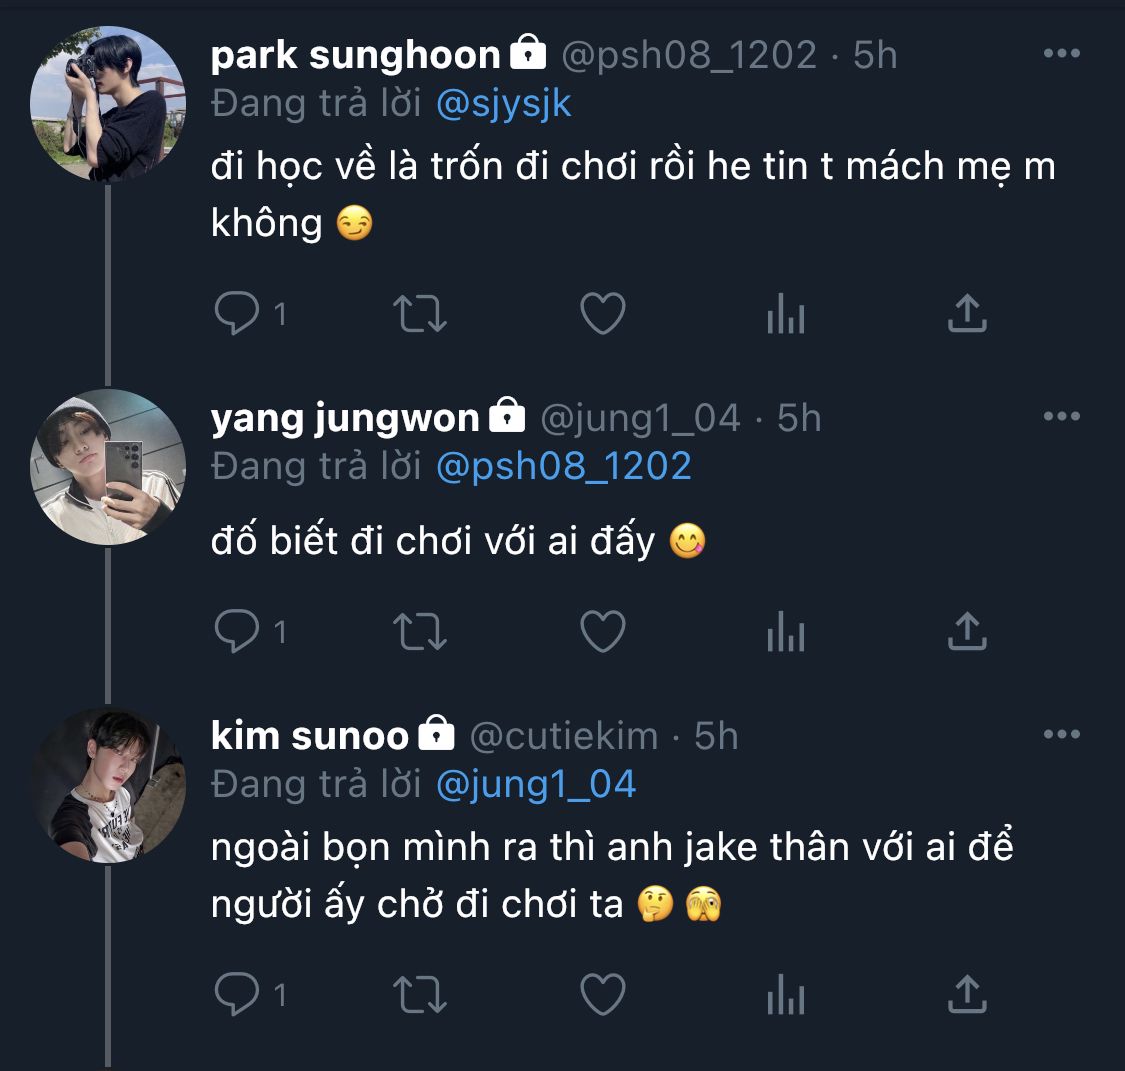Retweet yang jungwon's tweet
Screen dimensions: 1125x1071
pyautogui.click(x=420, y=632)
